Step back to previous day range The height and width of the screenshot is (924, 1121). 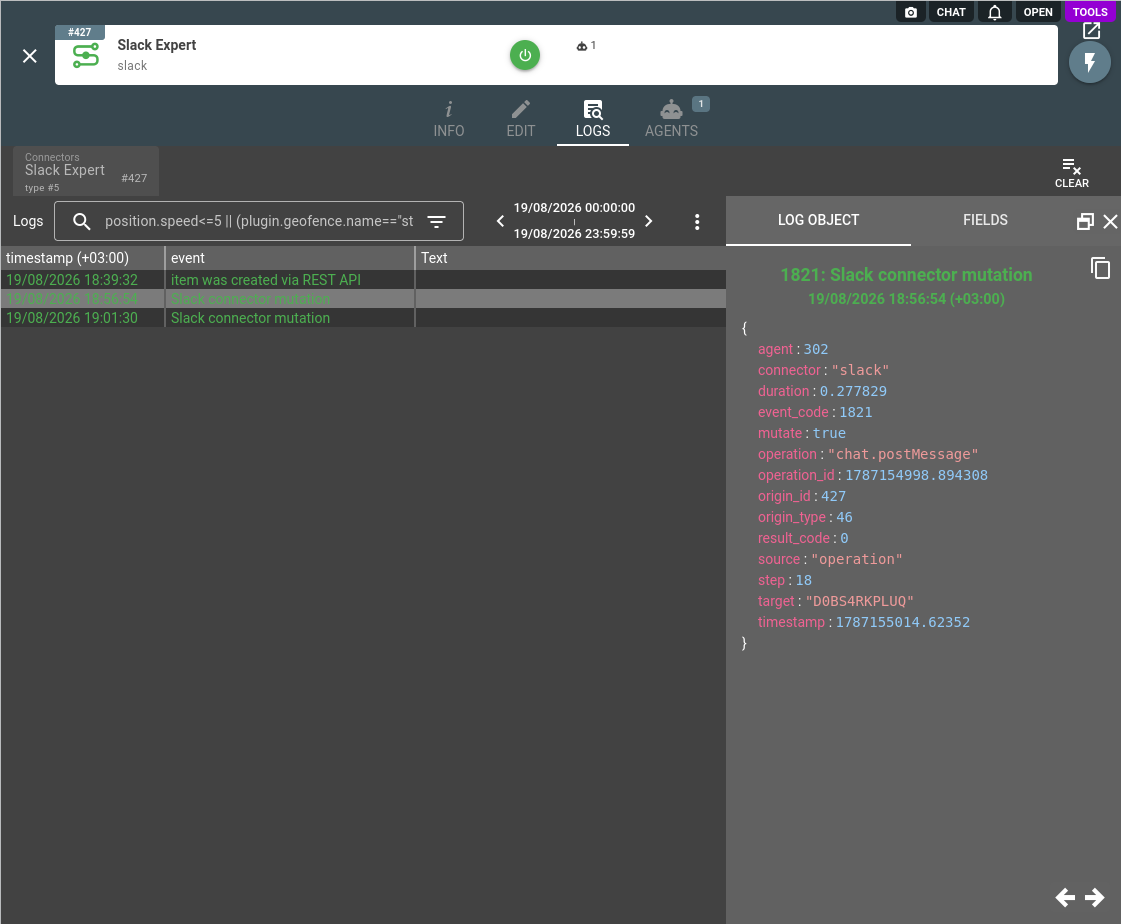[x=500, y=221]
